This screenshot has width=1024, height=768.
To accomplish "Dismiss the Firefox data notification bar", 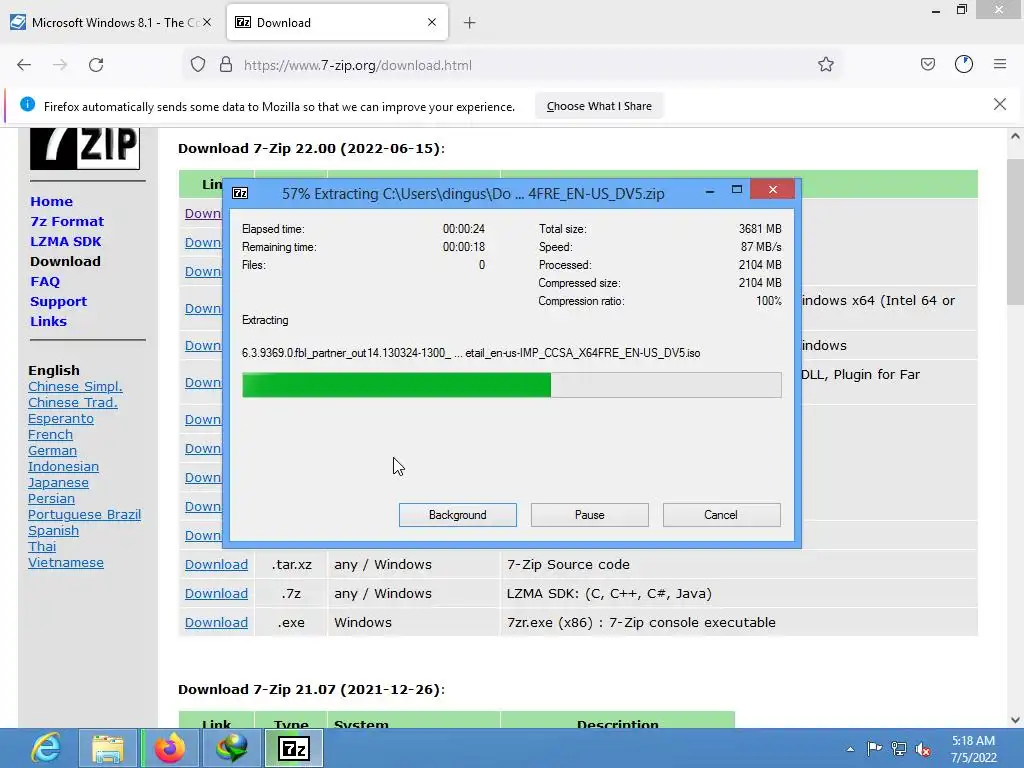I will (999, 104).
